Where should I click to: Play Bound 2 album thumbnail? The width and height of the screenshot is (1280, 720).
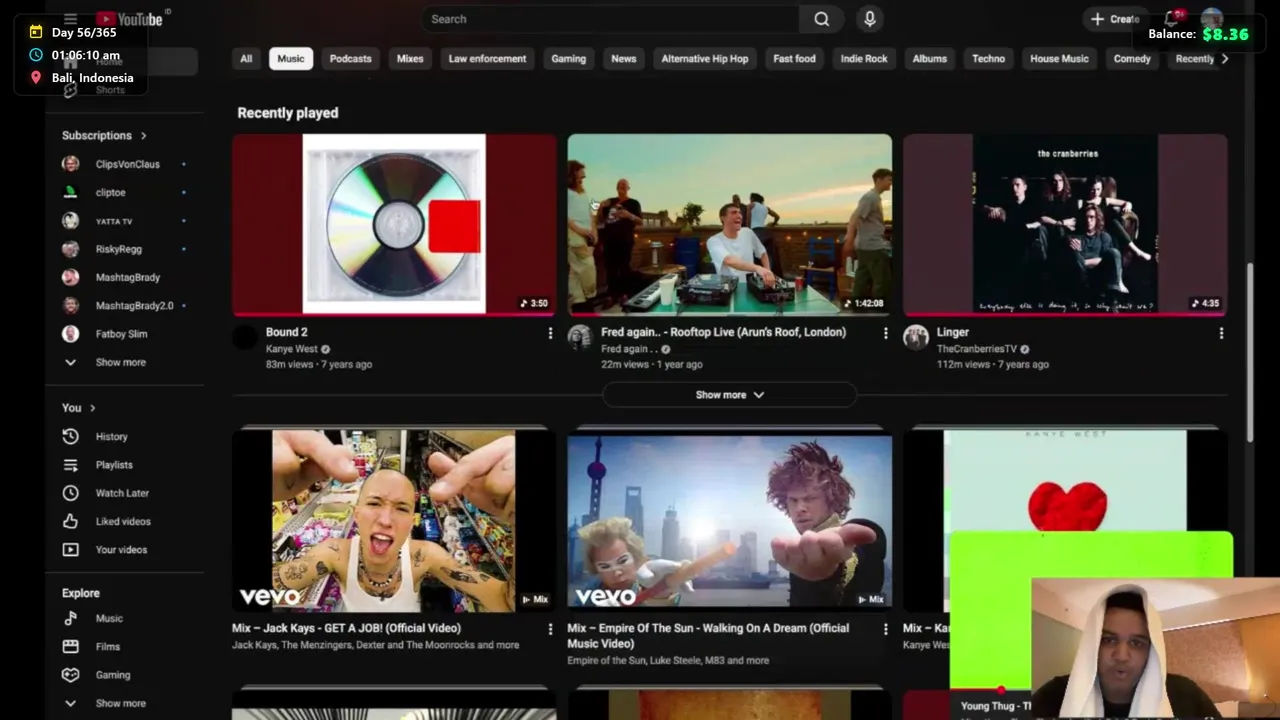[x=394, y=224]
